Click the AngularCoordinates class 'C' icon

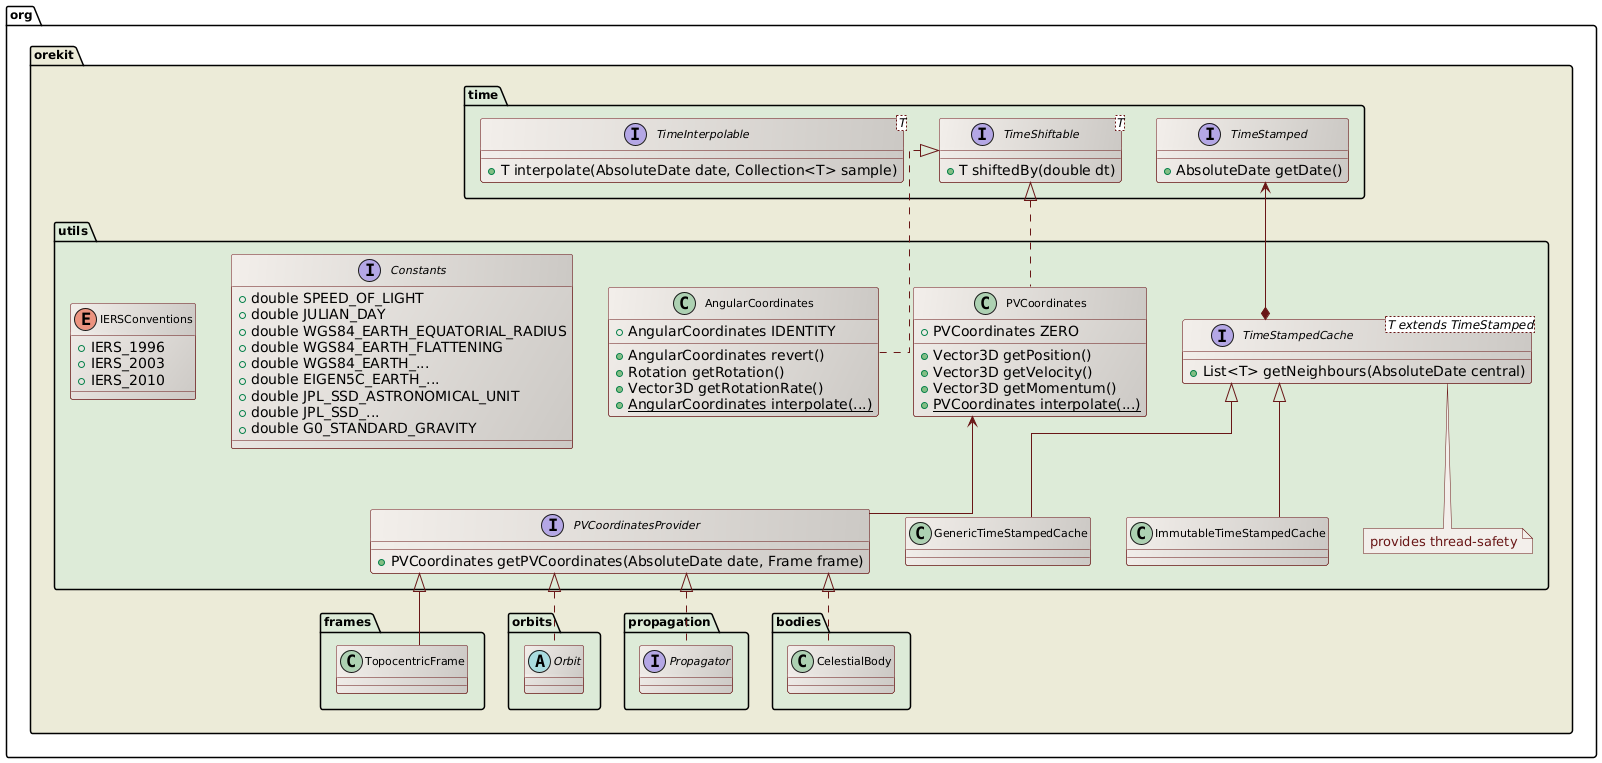click(684, 303)
